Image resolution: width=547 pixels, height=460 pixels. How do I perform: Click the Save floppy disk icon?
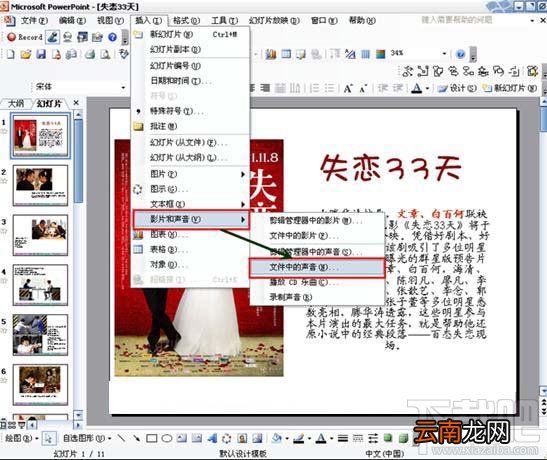pyautogui.click(x=41, y=54)
